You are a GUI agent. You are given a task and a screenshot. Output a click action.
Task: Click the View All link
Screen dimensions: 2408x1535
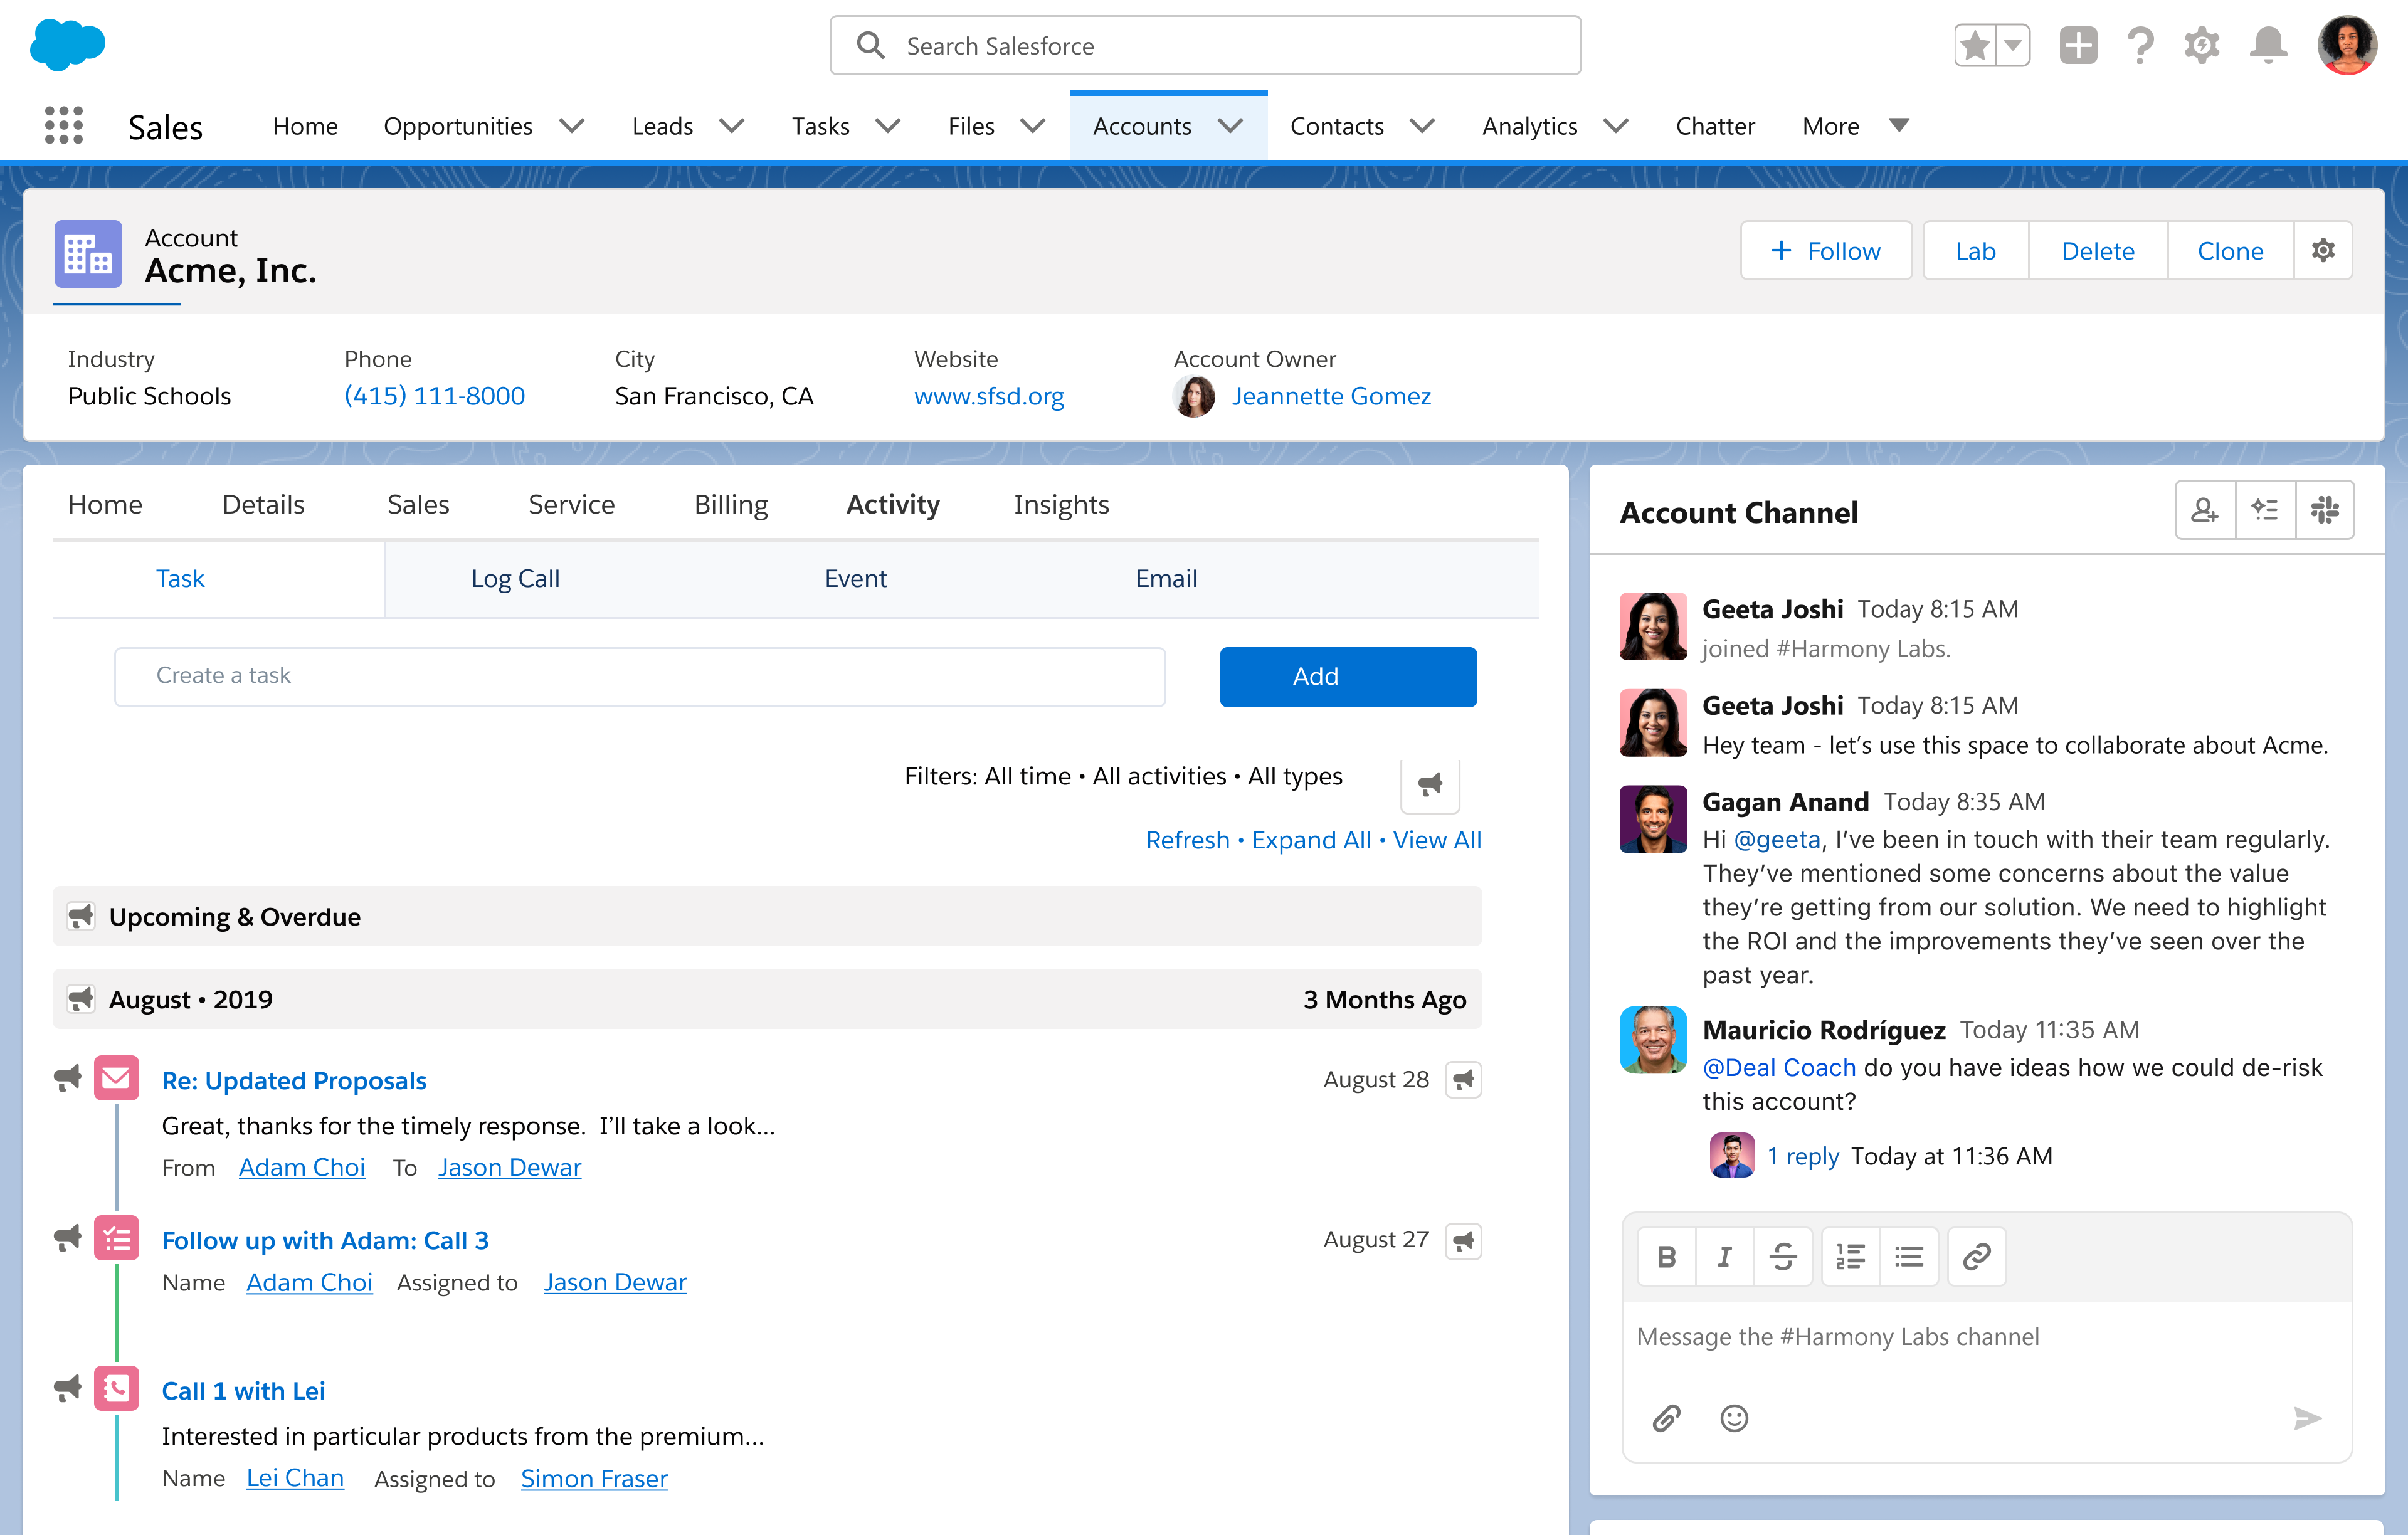pos(1437,840)
